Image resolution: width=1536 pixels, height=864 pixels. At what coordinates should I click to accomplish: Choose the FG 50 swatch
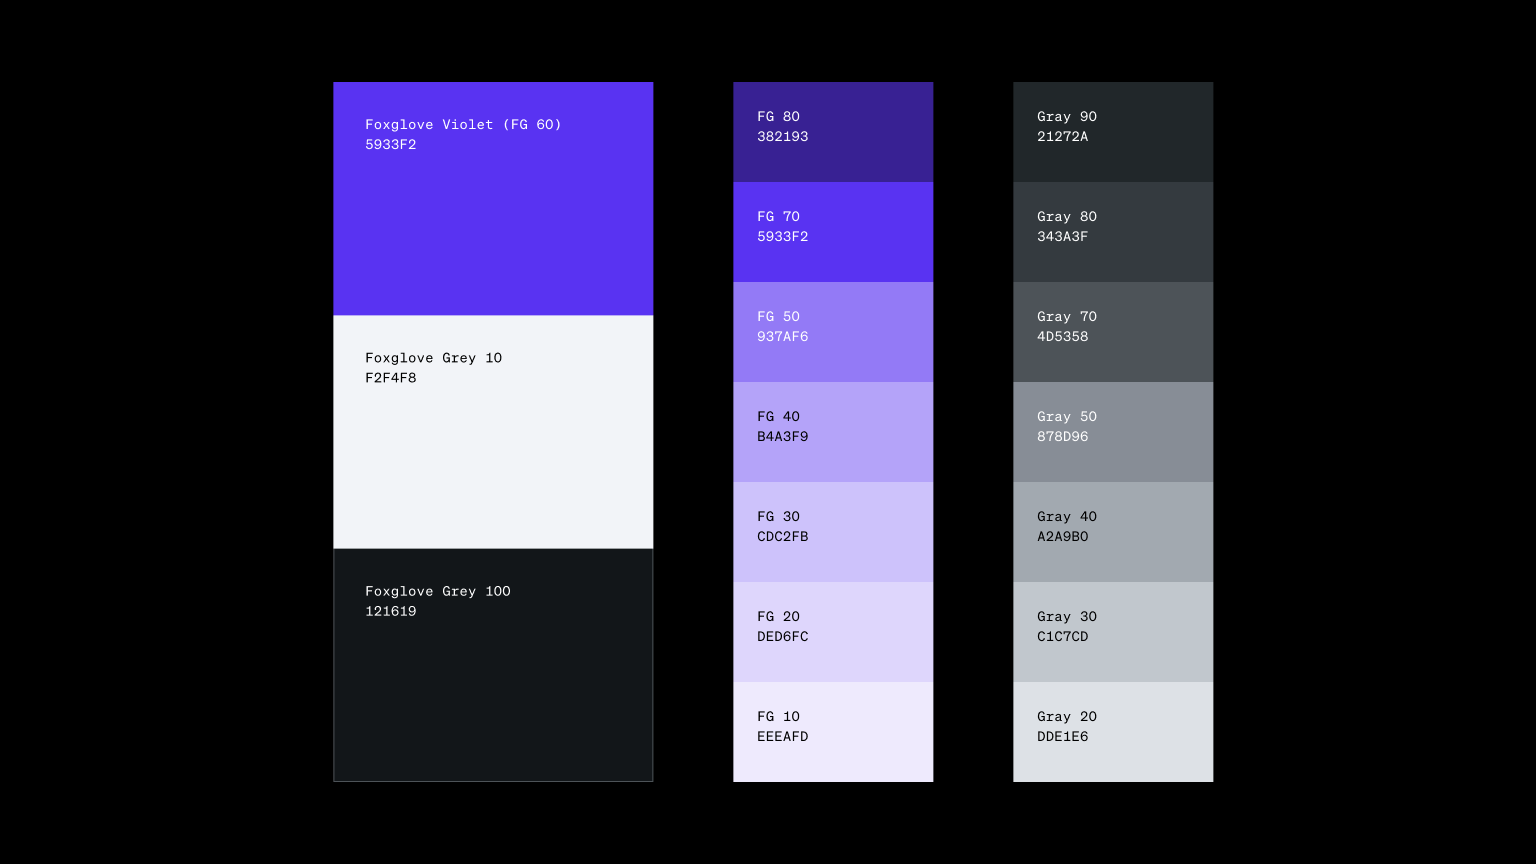click(x=833, y=332)
